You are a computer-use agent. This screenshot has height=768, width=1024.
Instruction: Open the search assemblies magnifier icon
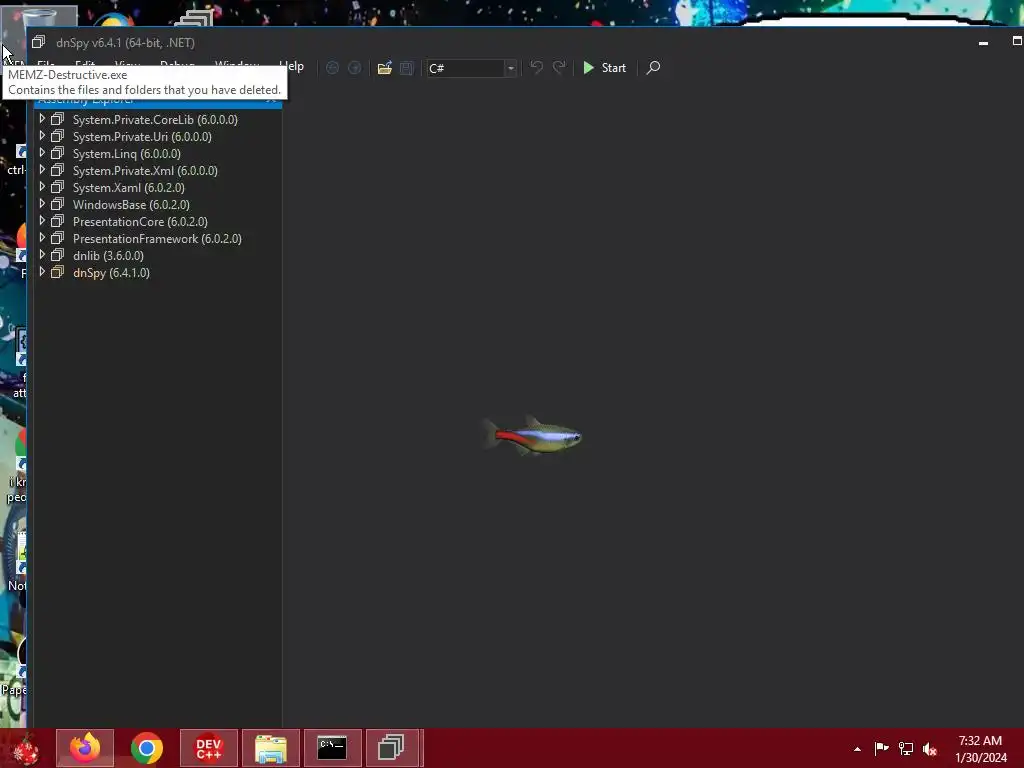click(x=653, y=67)
